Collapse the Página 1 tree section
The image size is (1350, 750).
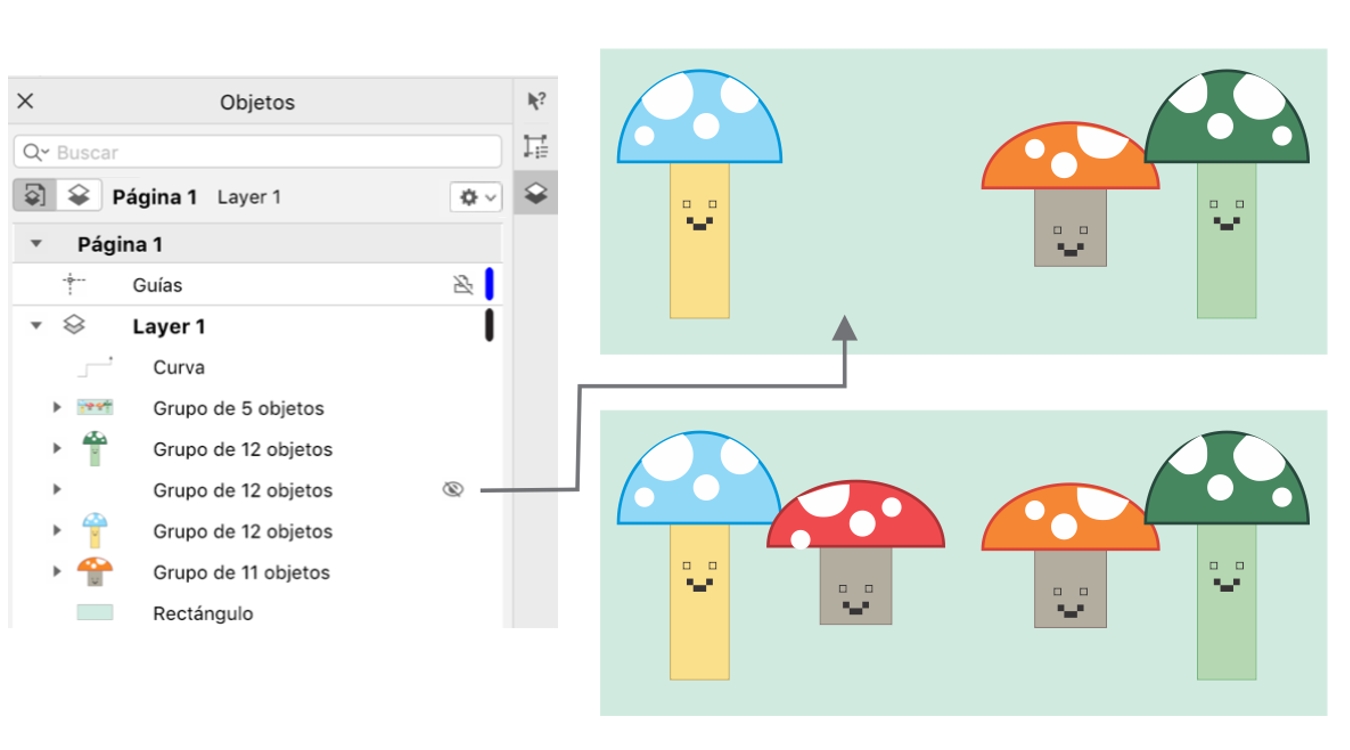37,244
